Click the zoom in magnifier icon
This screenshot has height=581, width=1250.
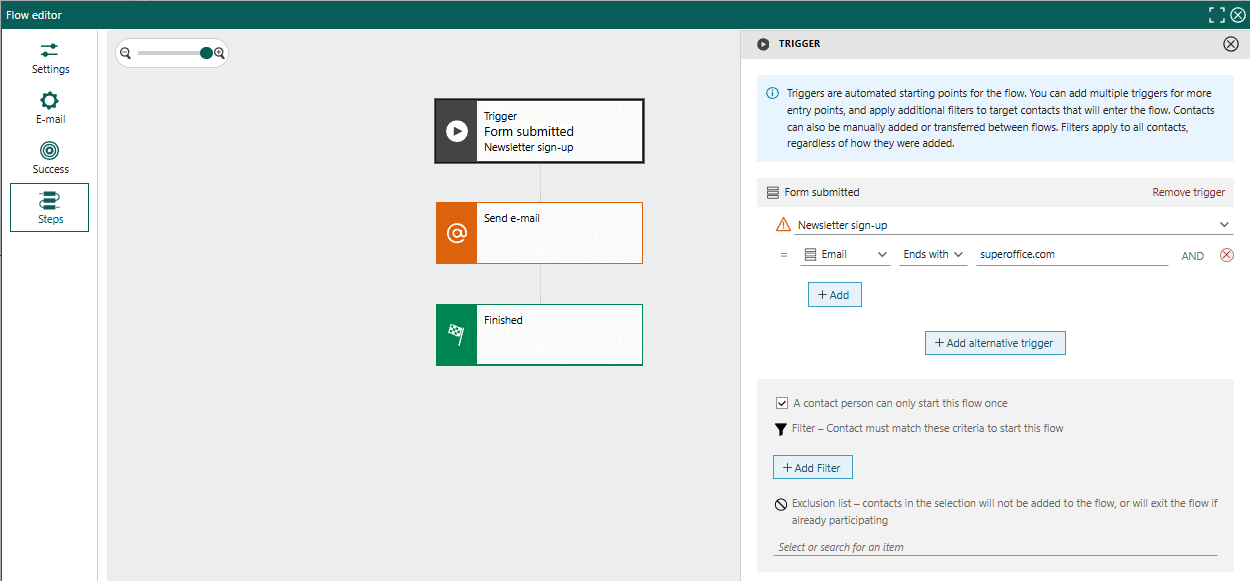(x=220, y=53)
